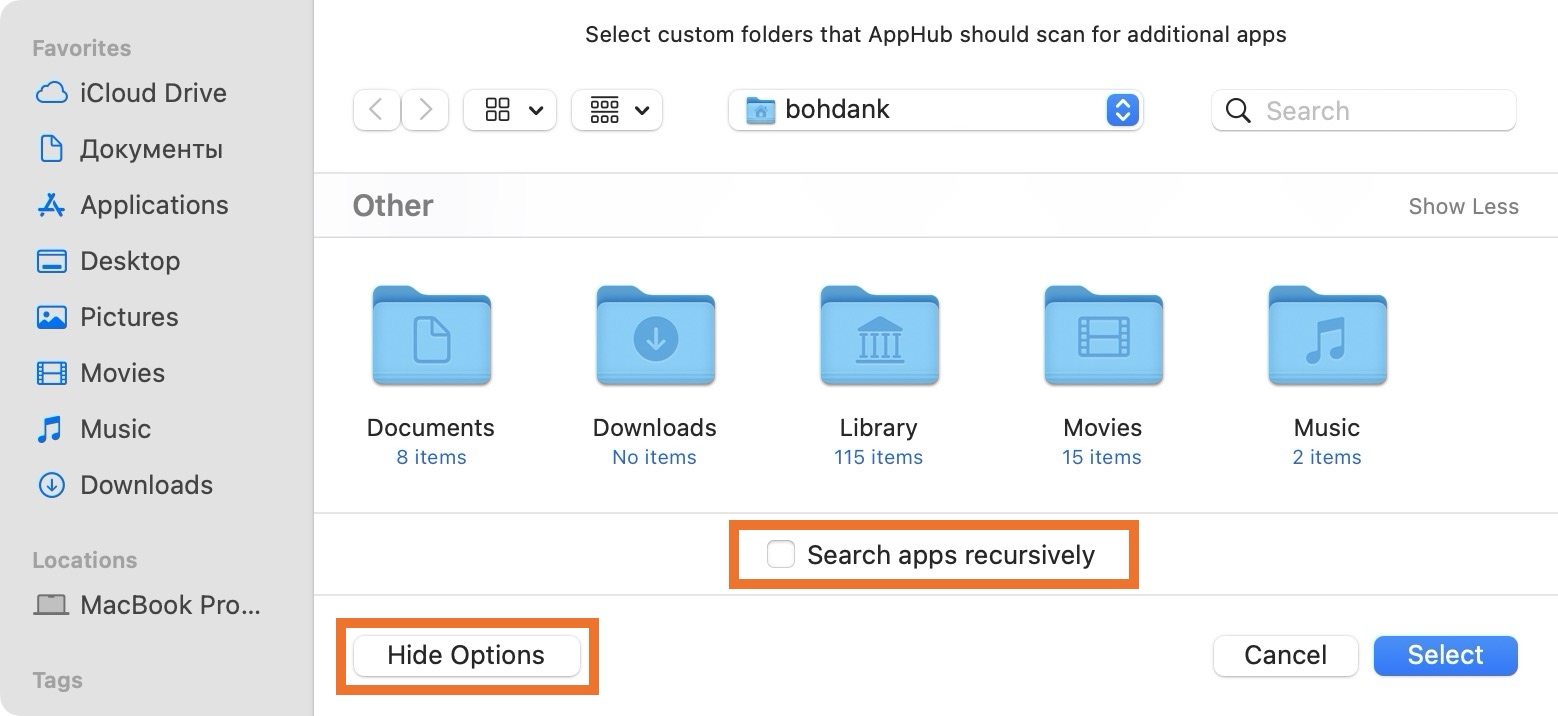Focus the Search text field
This screenshot has height=716, width=1558.
1385,111
